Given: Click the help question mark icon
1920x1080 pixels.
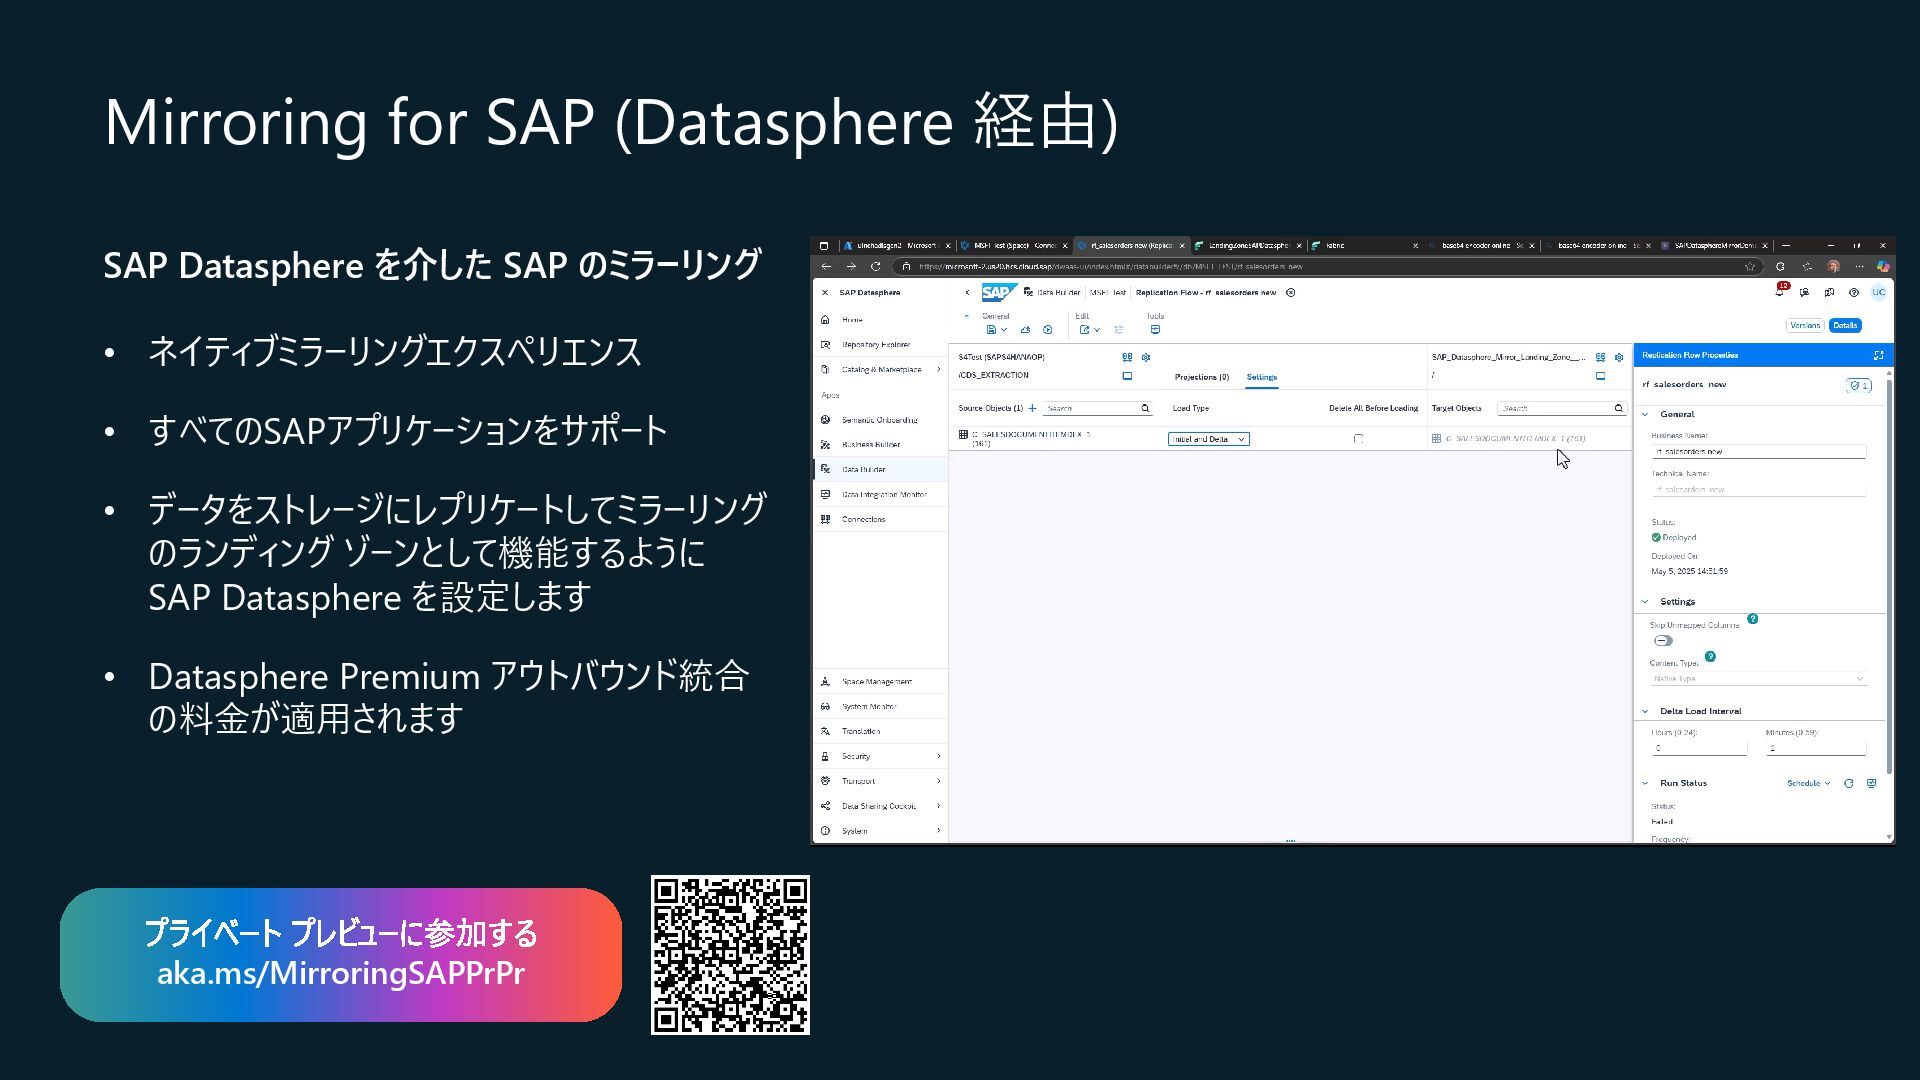Looking at the screenshot, I should [1853, 293].
